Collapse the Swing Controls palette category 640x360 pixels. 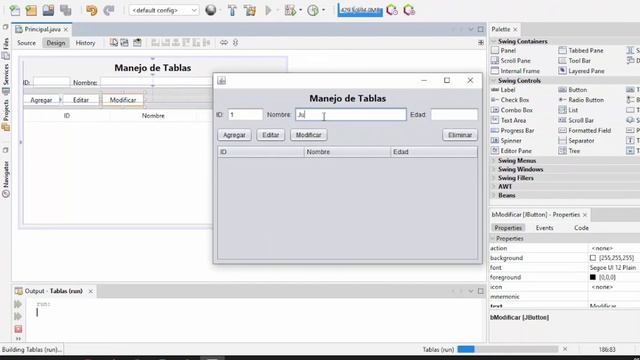tap(493, 81)
